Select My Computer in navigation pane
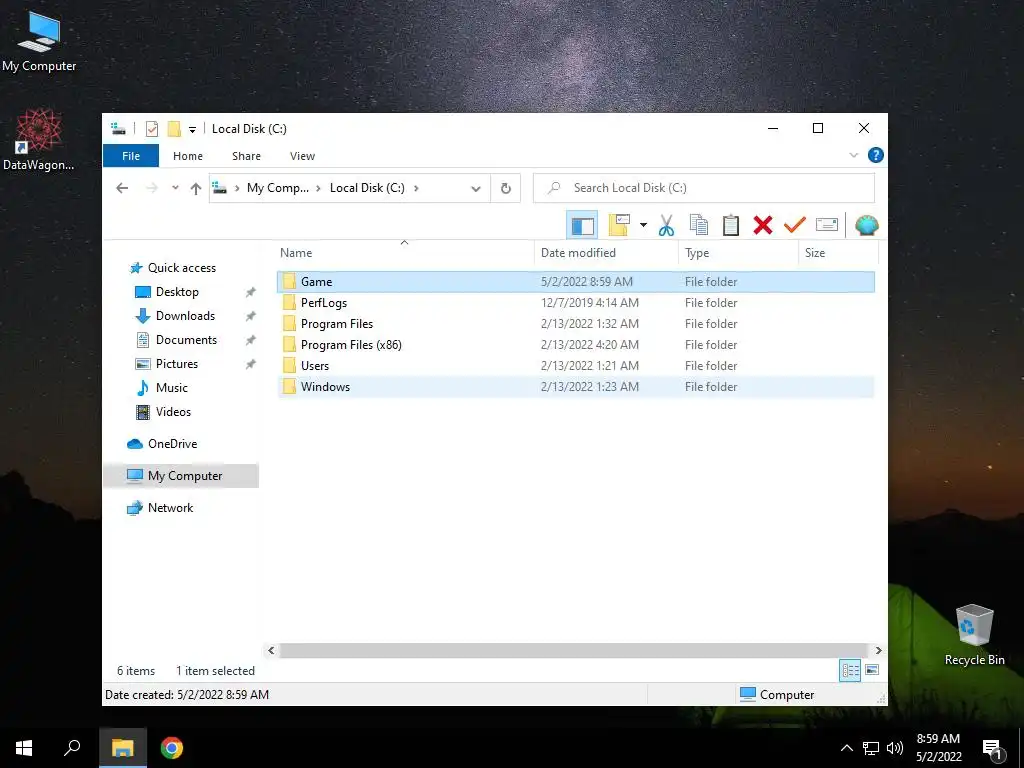This screenshot has width=1024, height=768. point(181,476)
